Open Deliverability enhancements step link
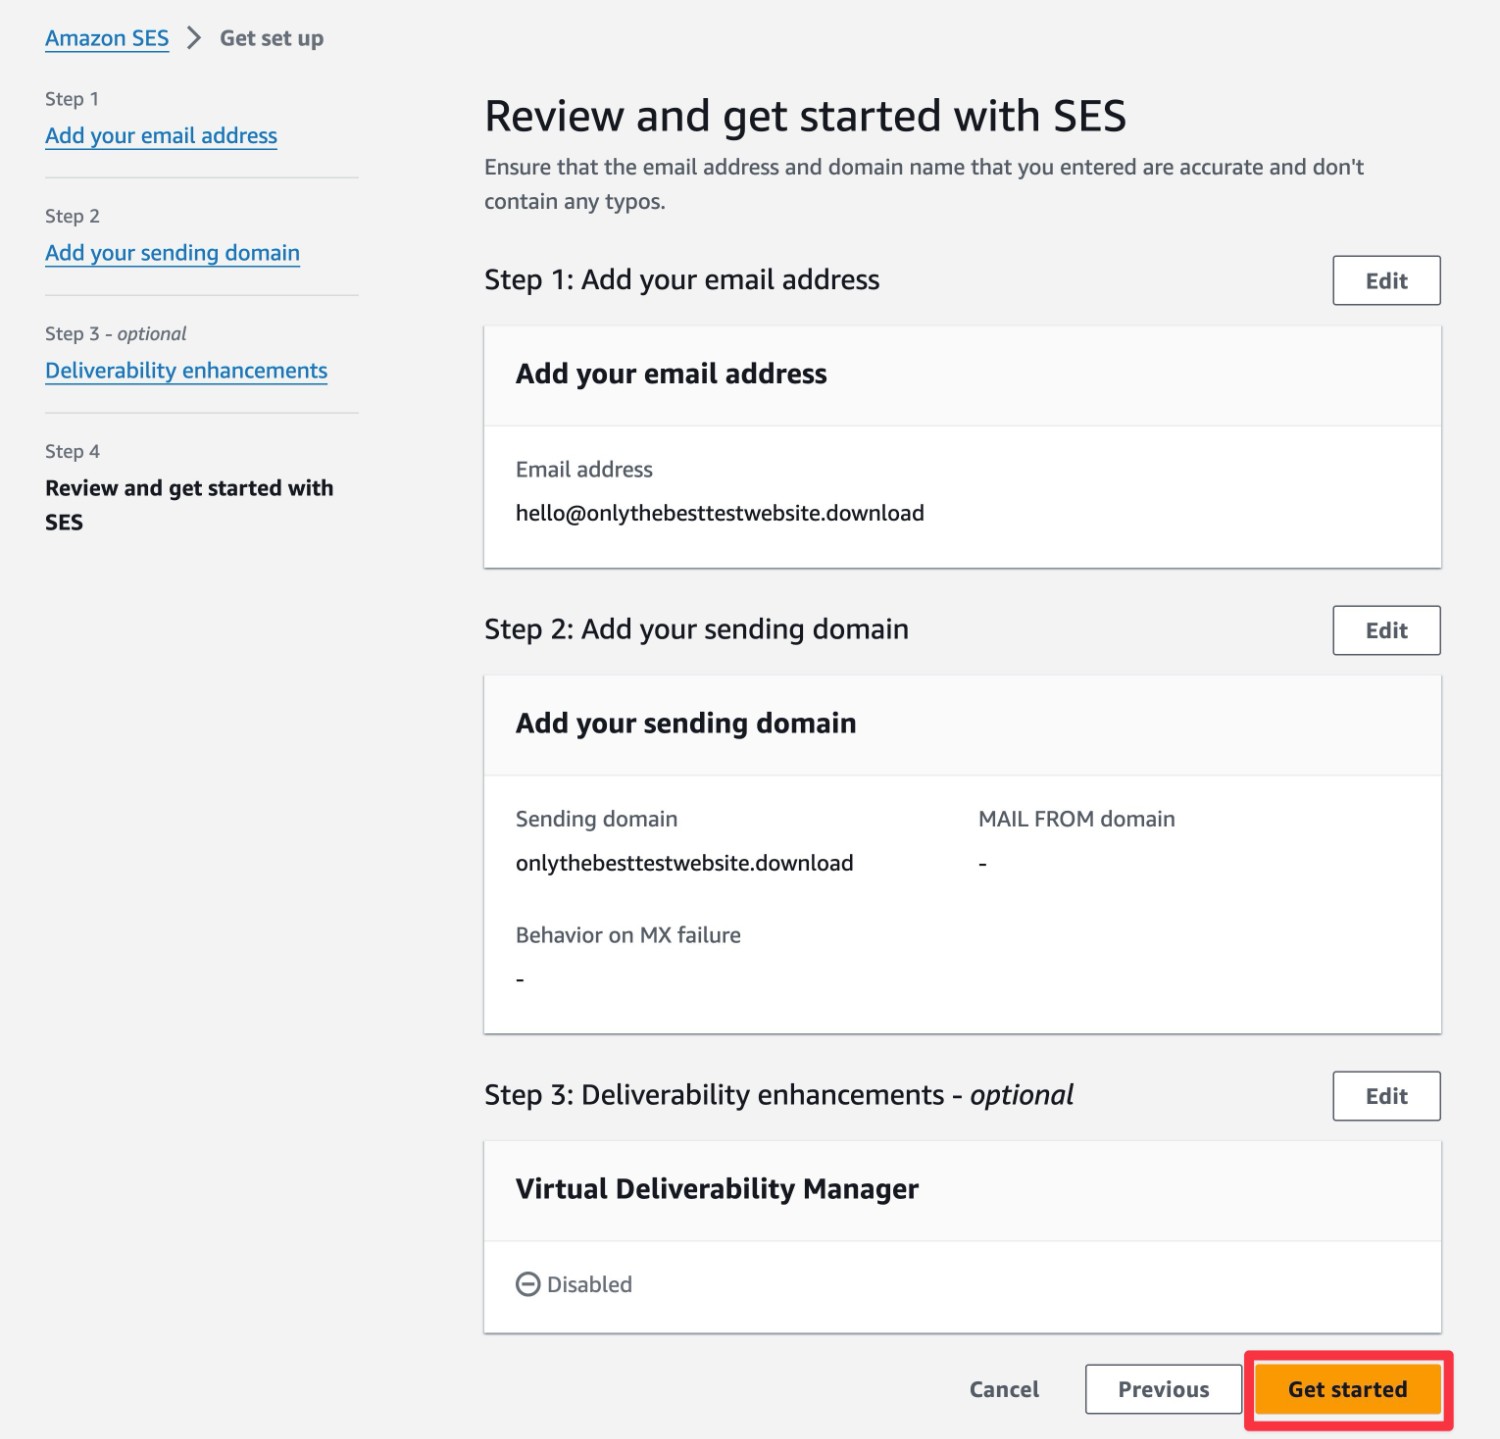 (x=186, y=370)
